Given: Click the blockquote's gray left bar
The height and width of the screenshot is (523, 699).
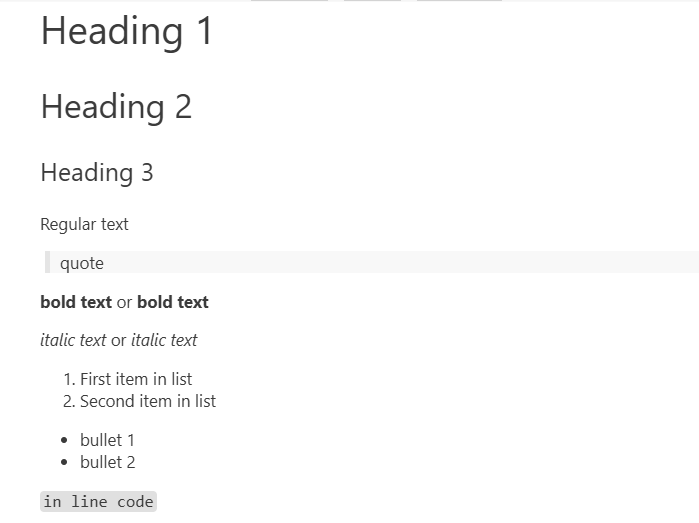Looking at the screenshot, I should [47, 263].
